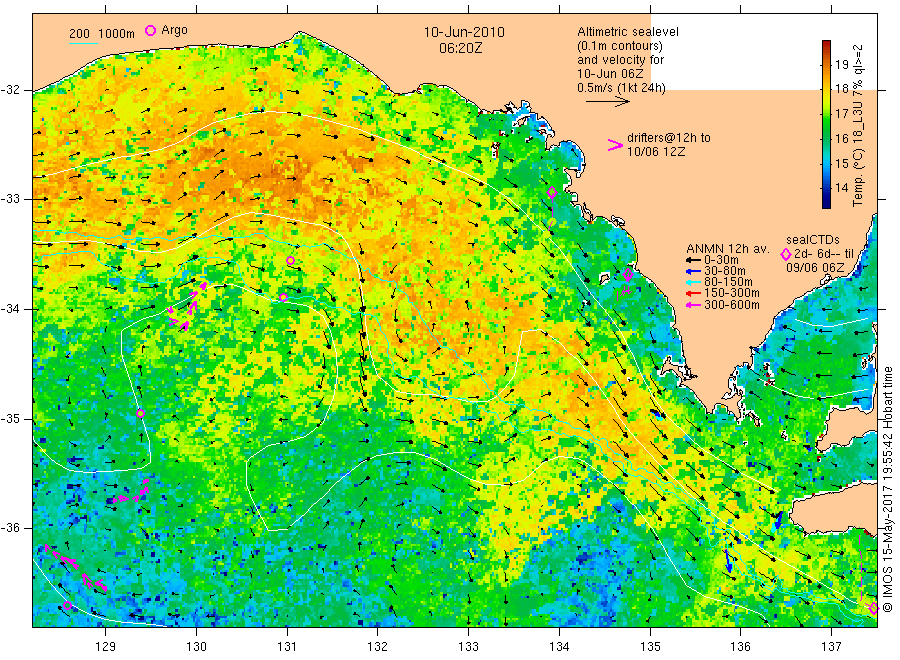The height and width of the screenshot is (660, 900).
Task: Click the 0.5m/s velocity scale arrow
Action: pyautogui.click(x=608, y=102)
